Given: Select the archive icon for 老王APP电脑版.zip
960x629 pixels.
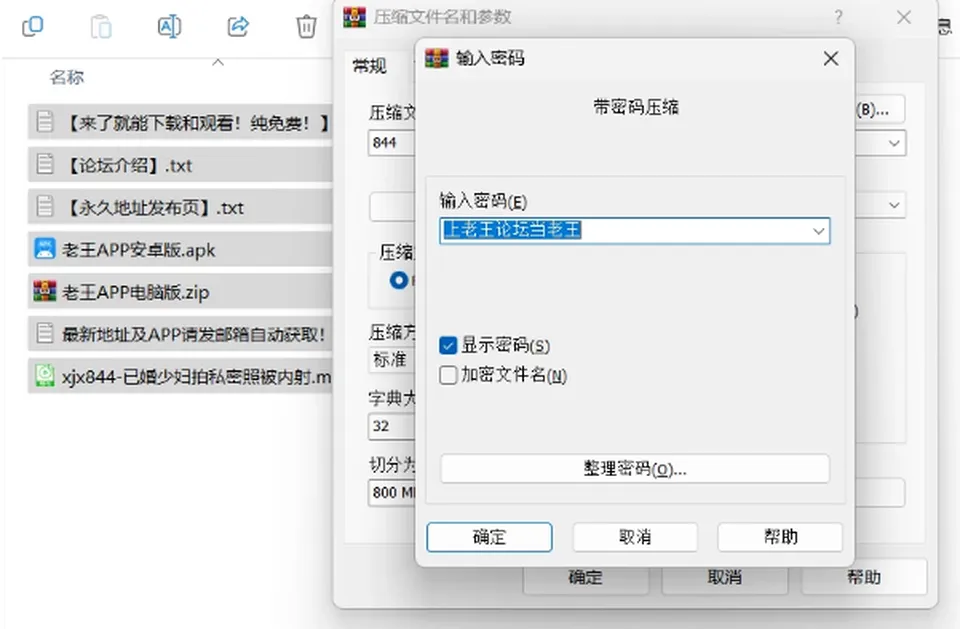Looking at the screenshot, I should (45, 291).
